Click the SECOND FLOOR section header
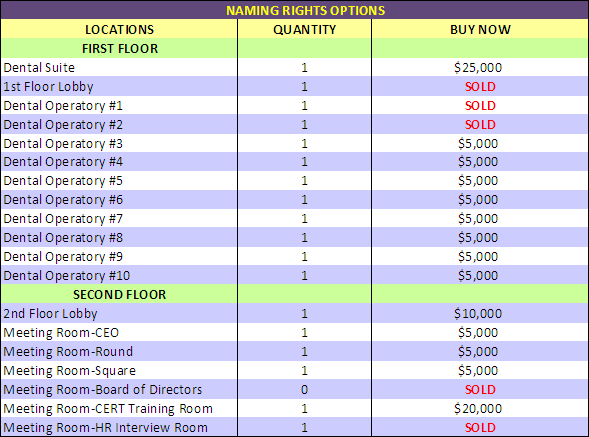This screenshot has width=589, height=437. pyautogui.click(x=119, y=295)
